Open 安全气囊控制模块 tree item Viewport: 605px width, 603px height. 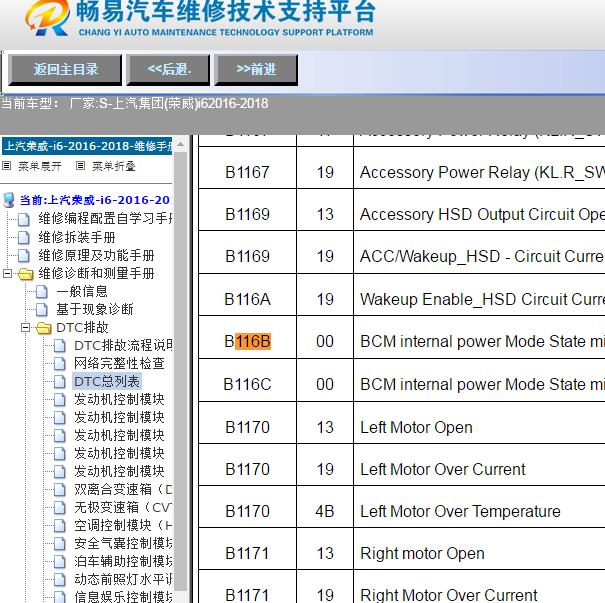[x=123, y=544]
